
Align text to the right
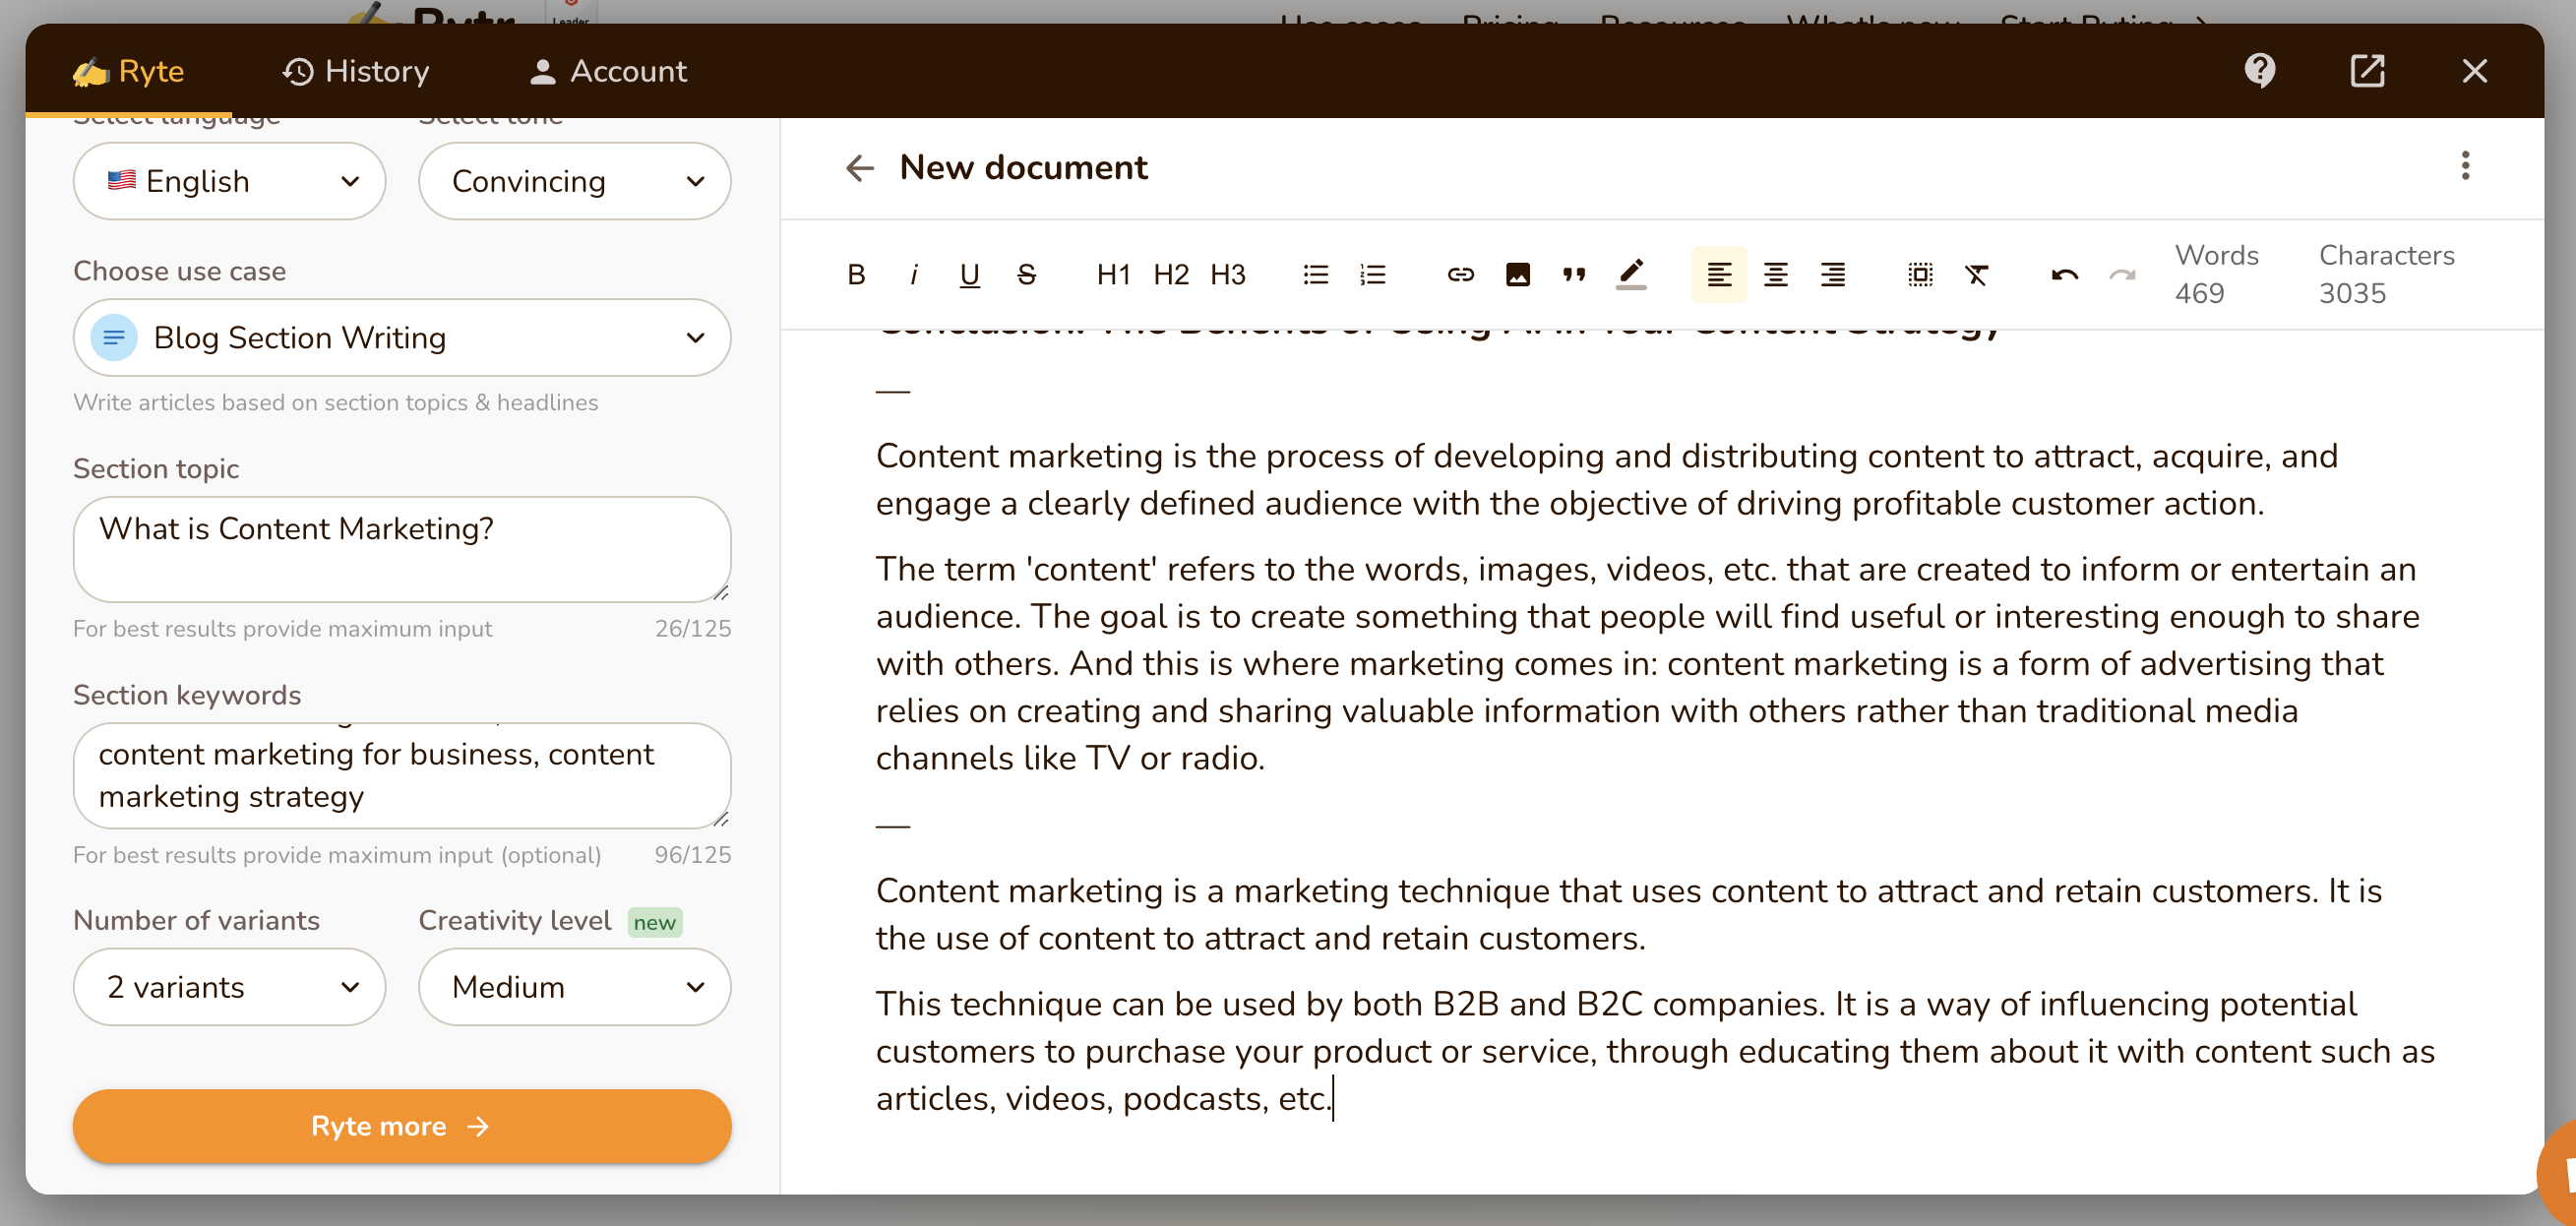(1833, 274)
